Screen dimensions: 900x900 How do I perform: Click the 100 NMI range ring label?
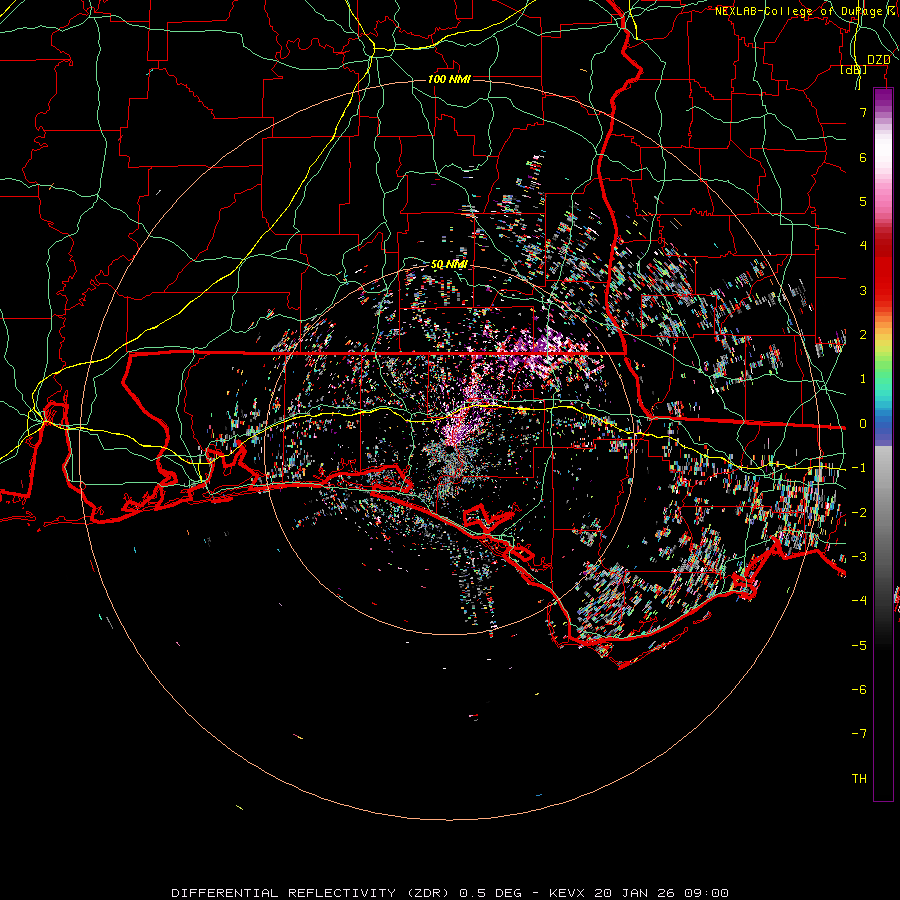449,79
